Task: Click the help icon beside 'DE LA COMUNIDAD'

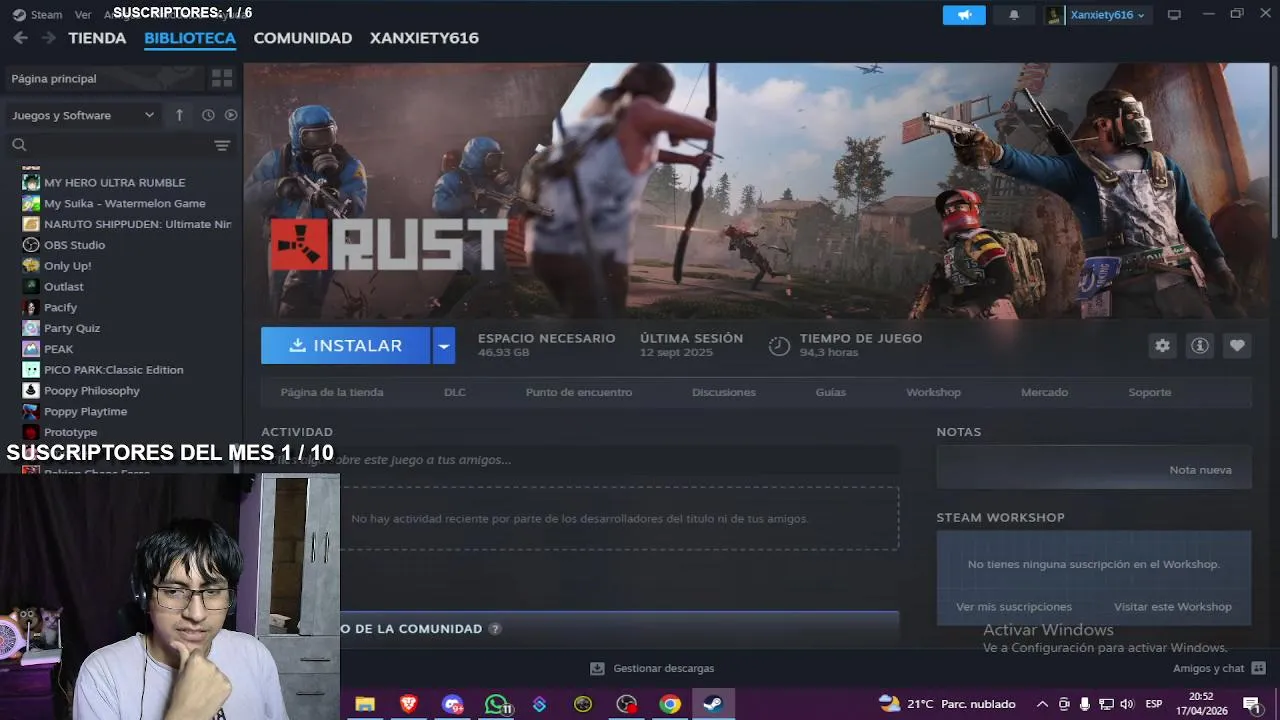Action: click(495, 629)
